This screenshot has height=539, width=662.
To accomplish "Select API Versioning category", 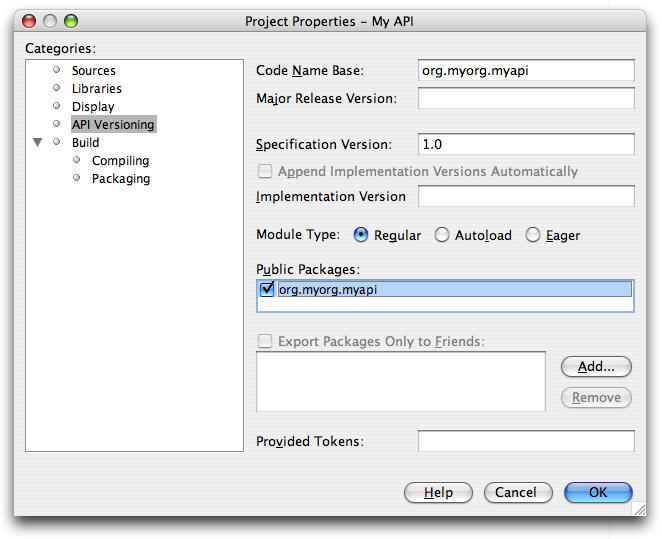I will [112, 125].
